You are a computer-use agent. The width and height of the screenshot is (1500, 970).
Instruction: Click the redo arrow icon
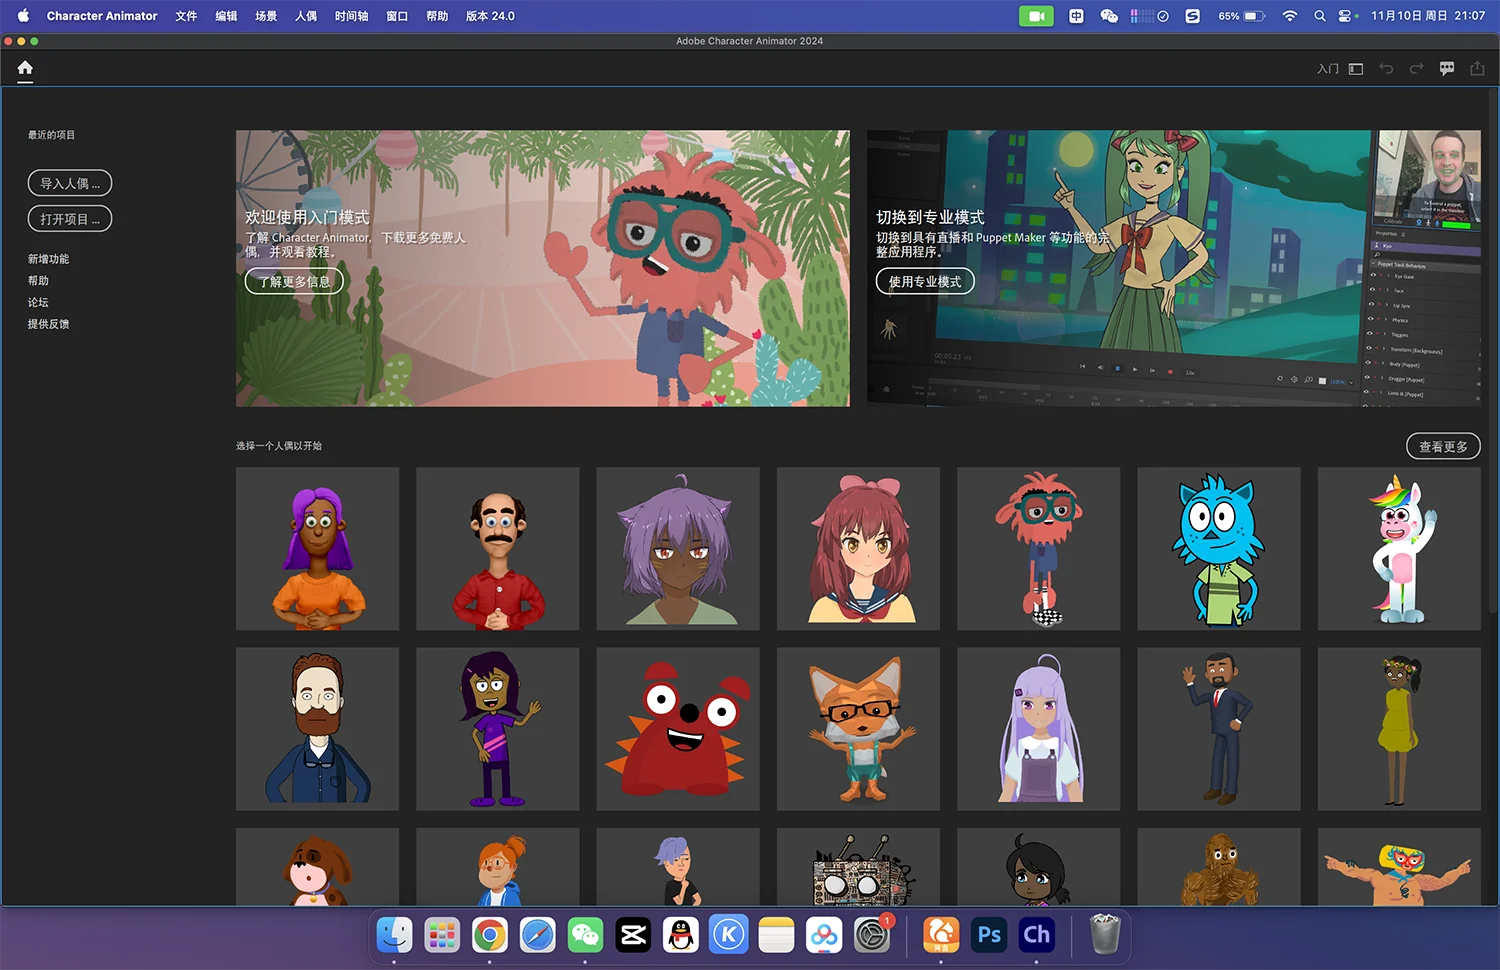tap(1416, 68)
